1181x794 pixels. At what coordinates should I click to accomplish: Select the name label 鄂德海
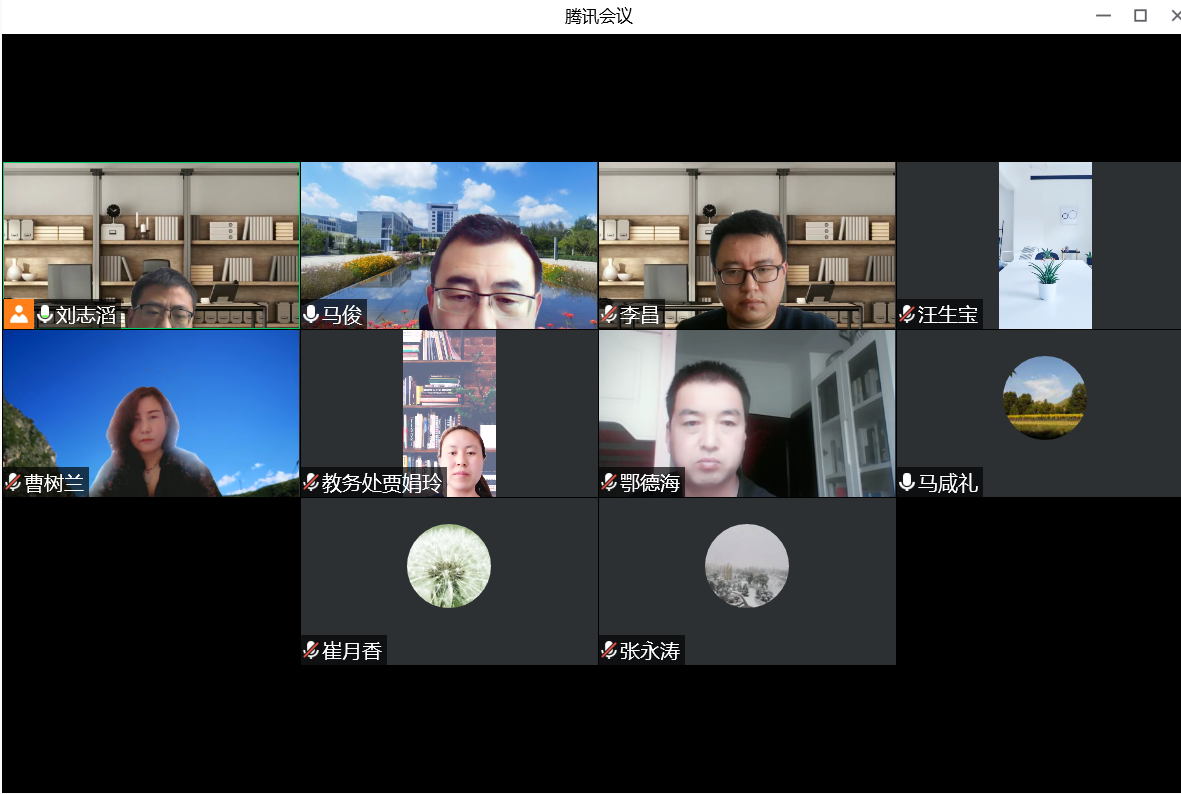(x=650, y=483)
